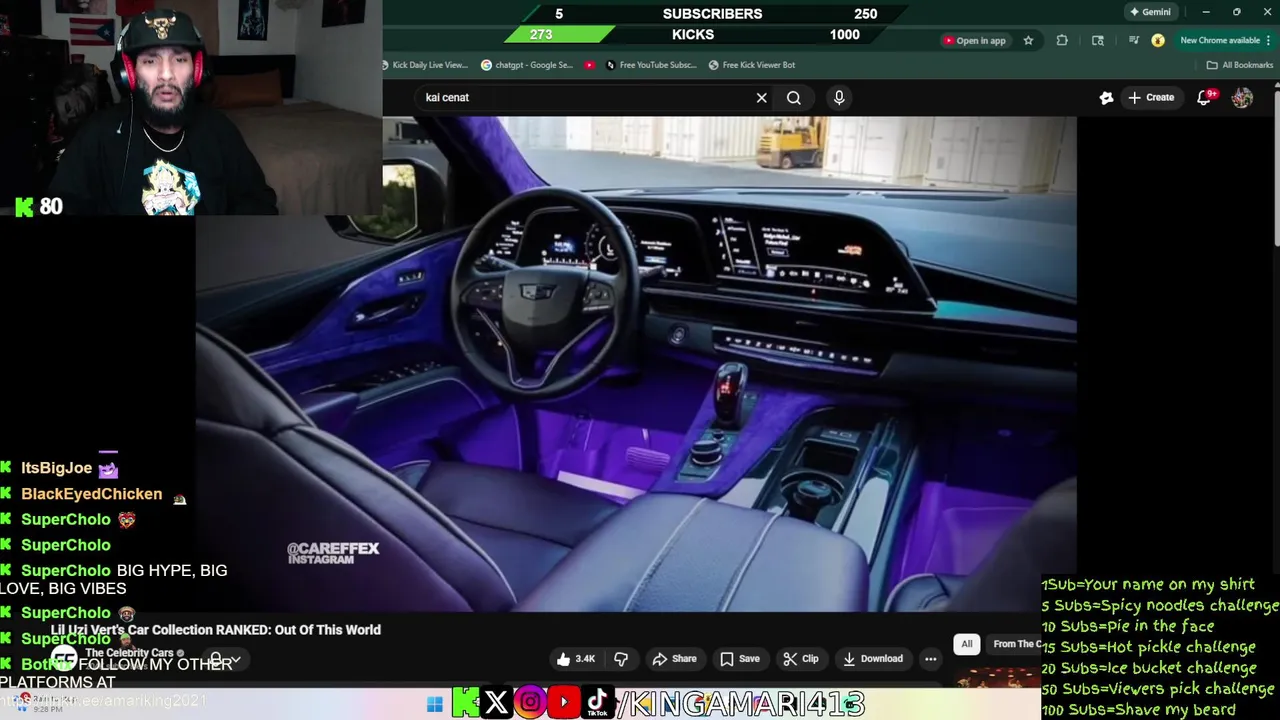The width and height of the screenshot is (1280, 720).
Task: Click the search-tabs icon in Chrome toolbar
Action: coord(1098,40)
